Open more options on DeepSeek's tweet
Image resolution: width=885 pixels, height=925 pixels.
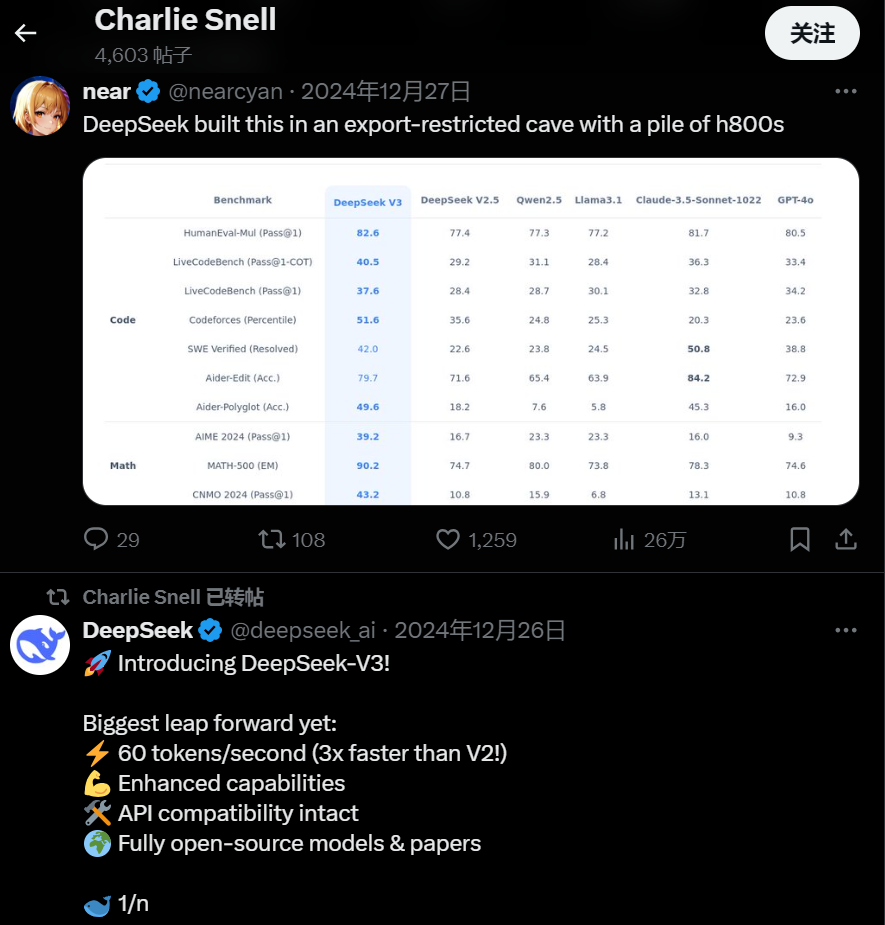846,630
